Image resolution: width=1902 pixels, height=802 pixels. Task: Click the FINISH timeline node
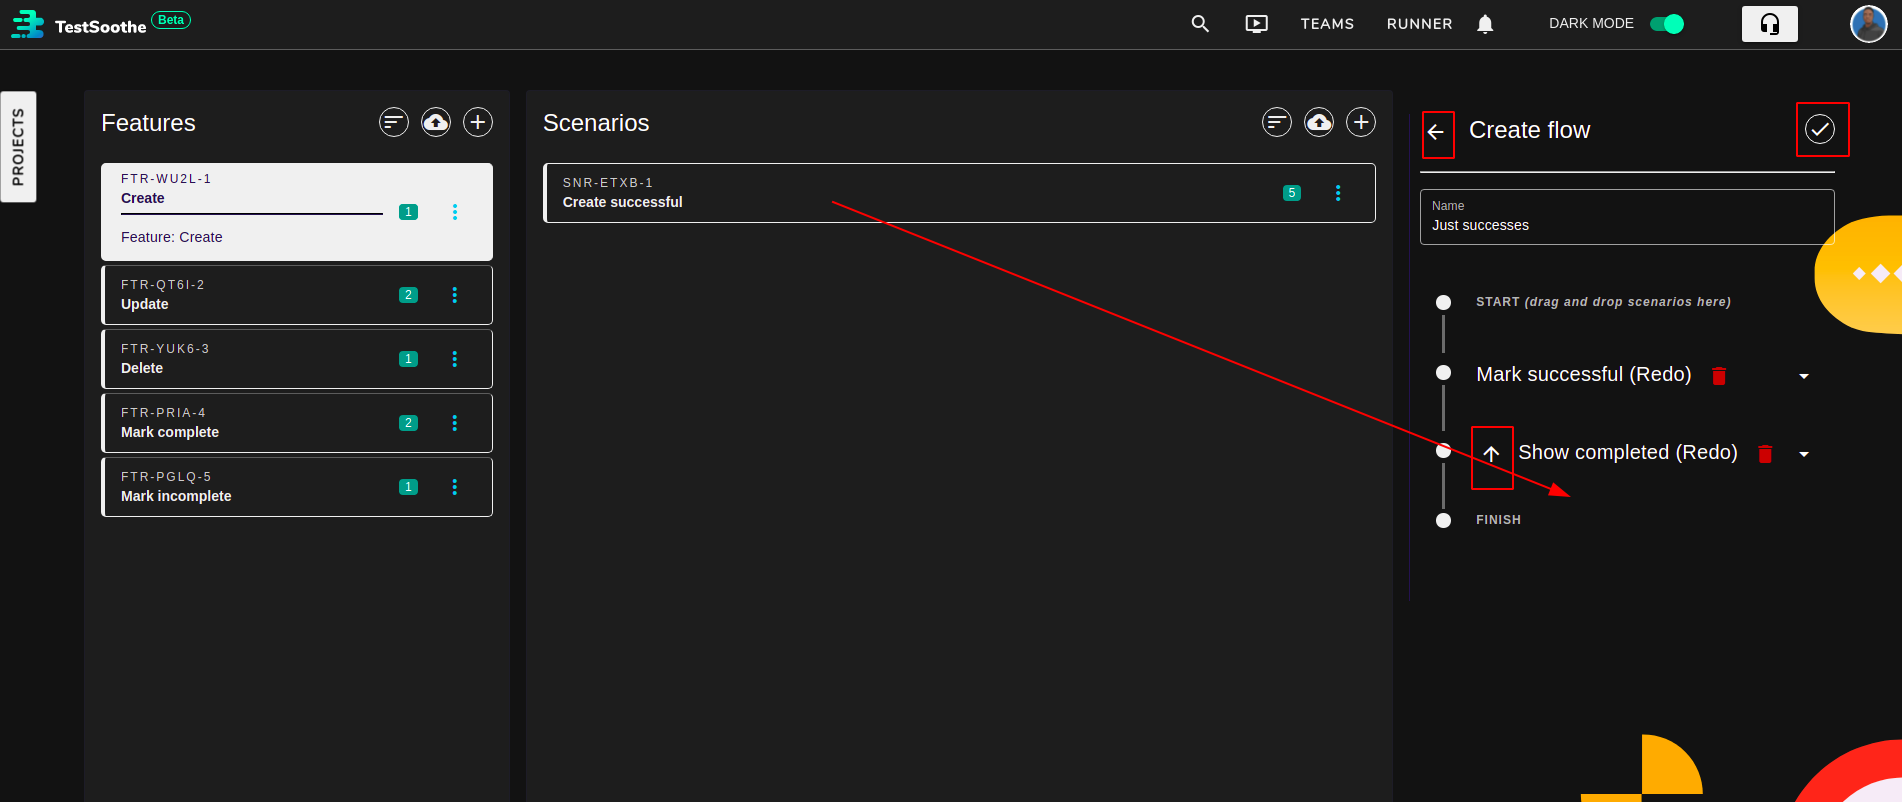(1443, 520)
